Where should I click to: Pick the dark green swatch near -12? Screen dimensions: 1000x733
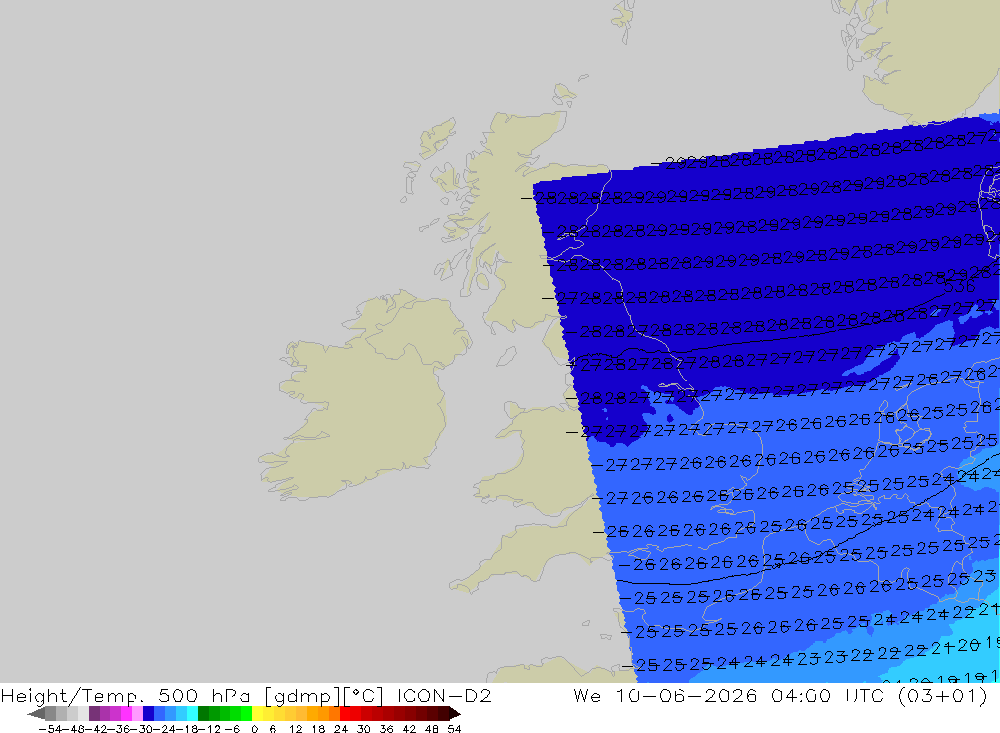point(203,713)
